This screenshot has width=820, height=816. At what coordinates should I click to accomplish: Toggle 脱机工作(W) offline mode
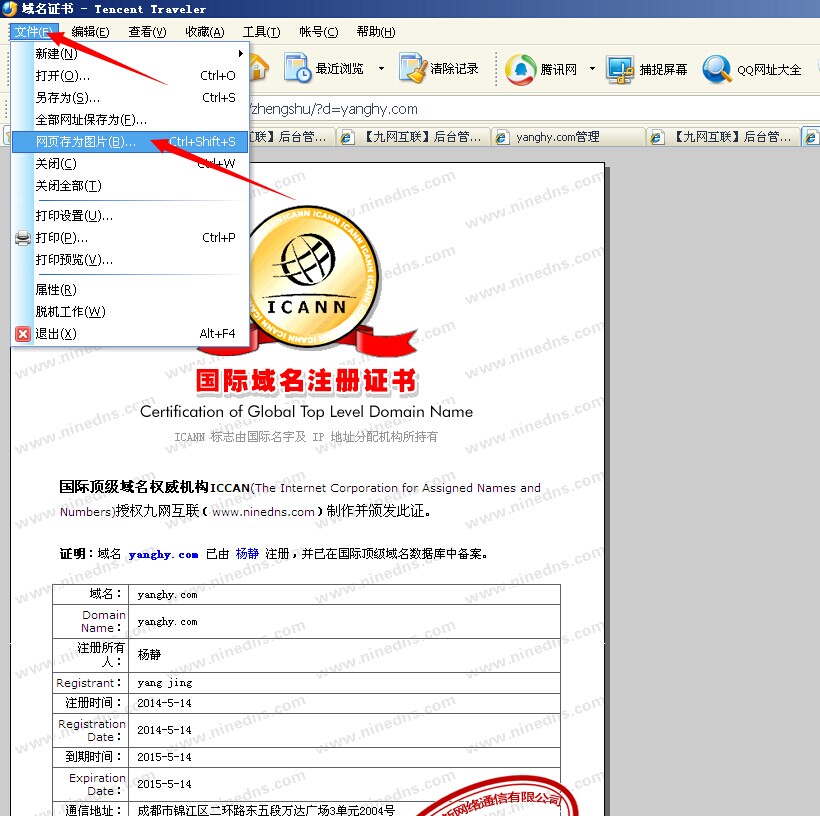click(x=130, y=312)
